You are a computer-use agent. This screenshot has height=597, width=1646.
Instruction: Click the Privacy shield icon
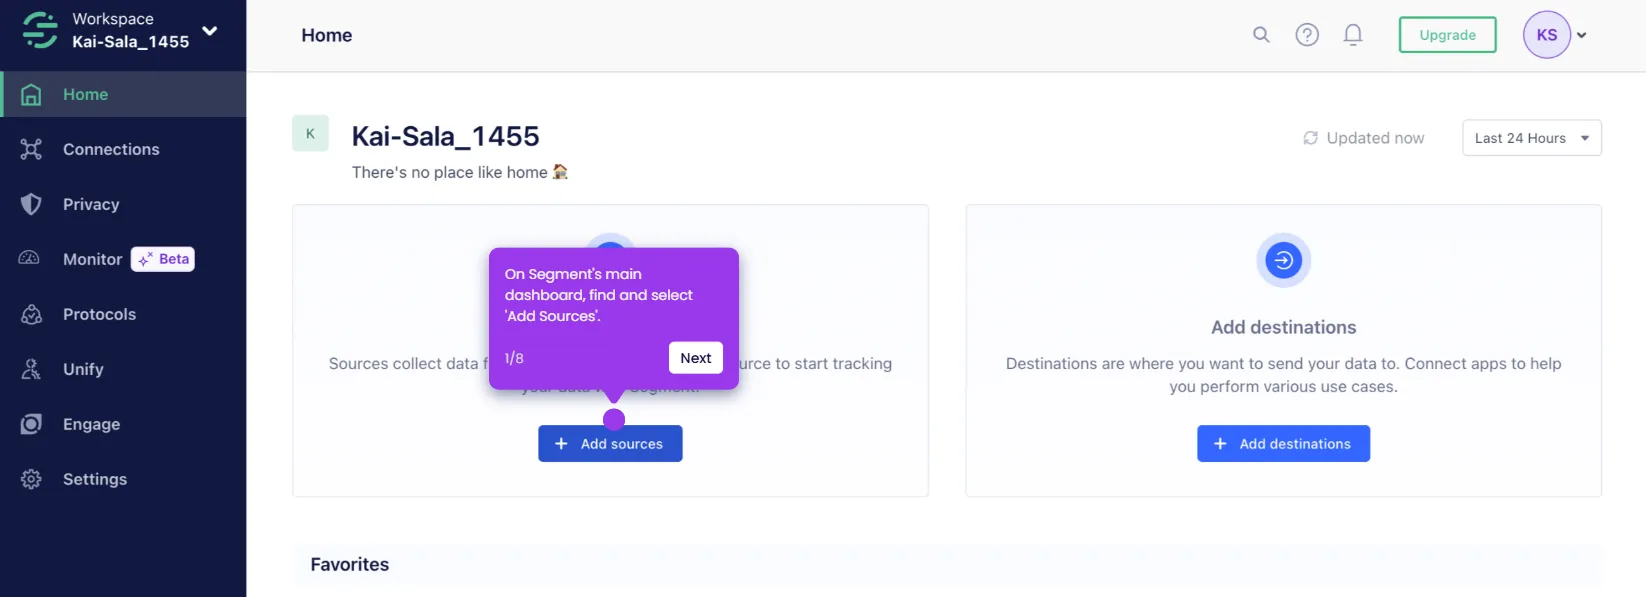pyautogui.click(x=31, y=204)
